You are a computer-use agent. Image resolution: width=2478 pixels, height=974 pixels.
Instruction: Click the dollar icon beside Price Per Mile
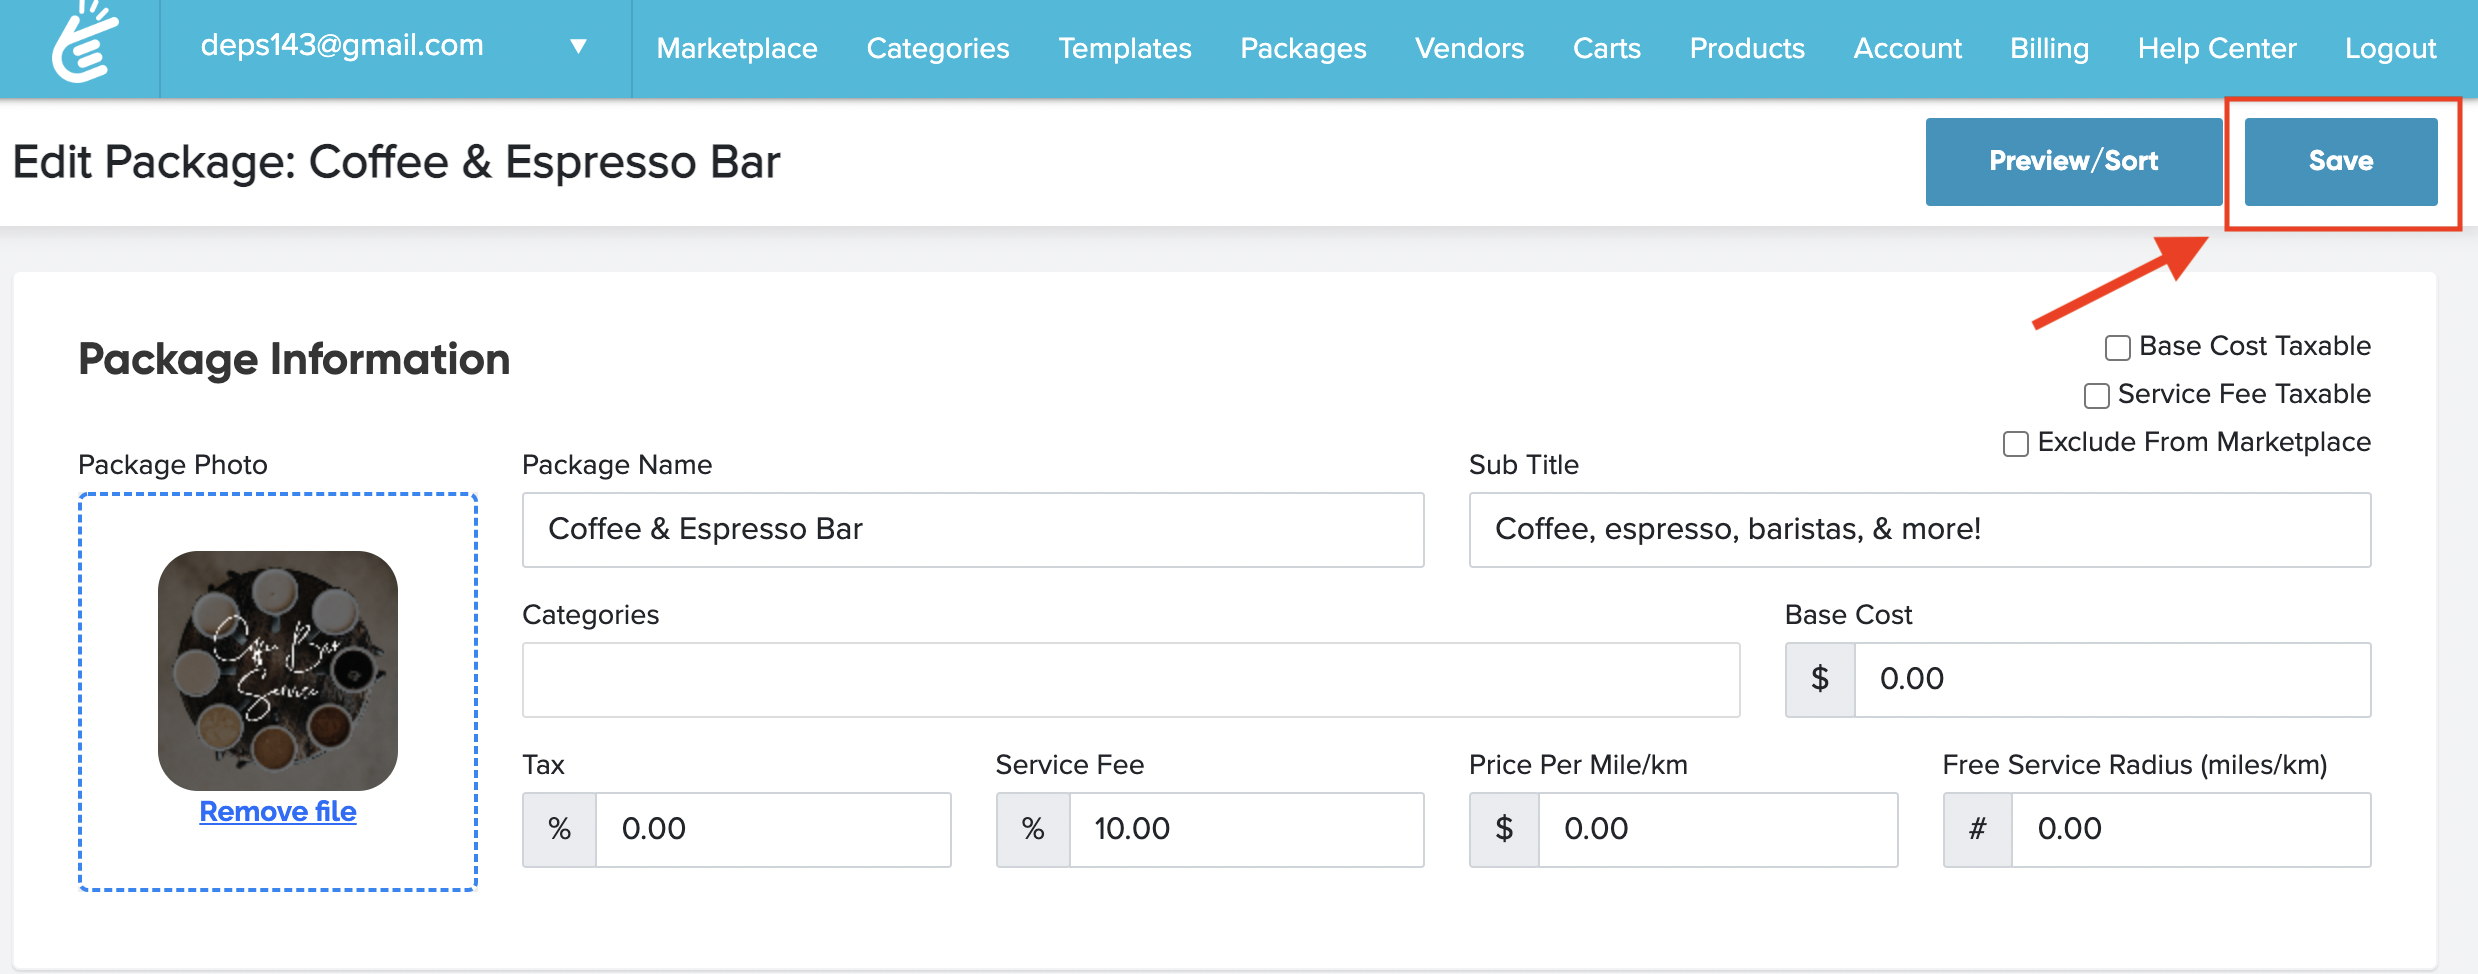1504,829
